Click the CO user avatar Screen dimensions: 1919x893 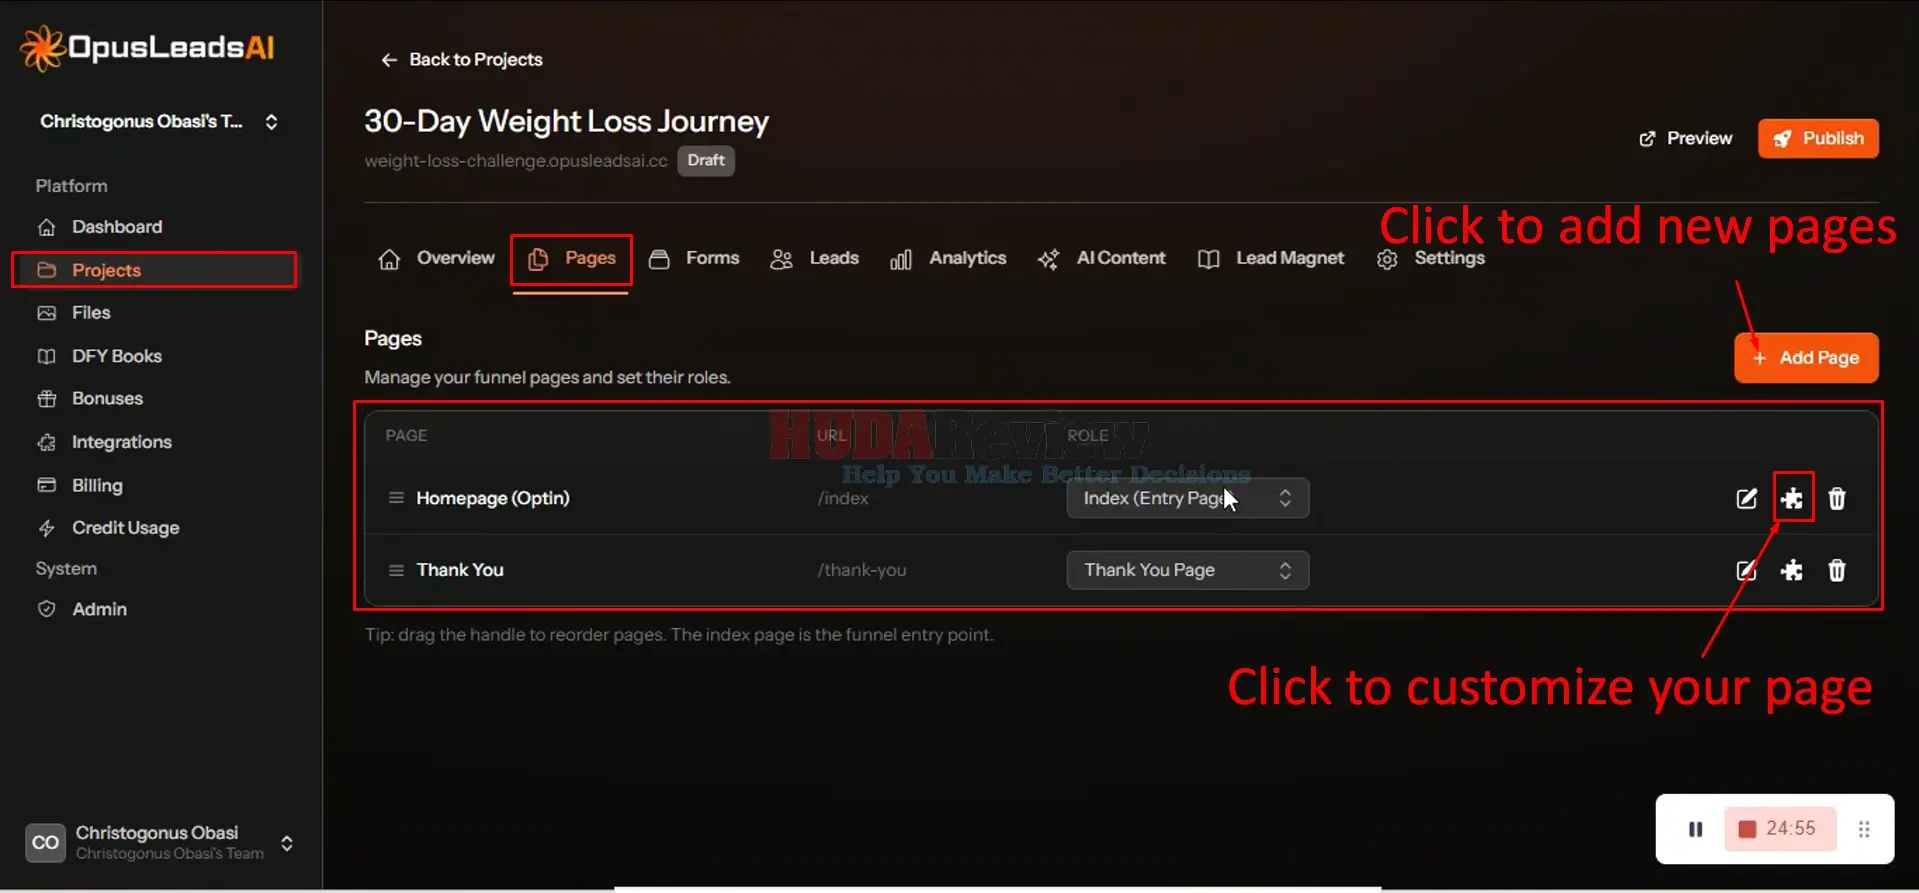45,842
